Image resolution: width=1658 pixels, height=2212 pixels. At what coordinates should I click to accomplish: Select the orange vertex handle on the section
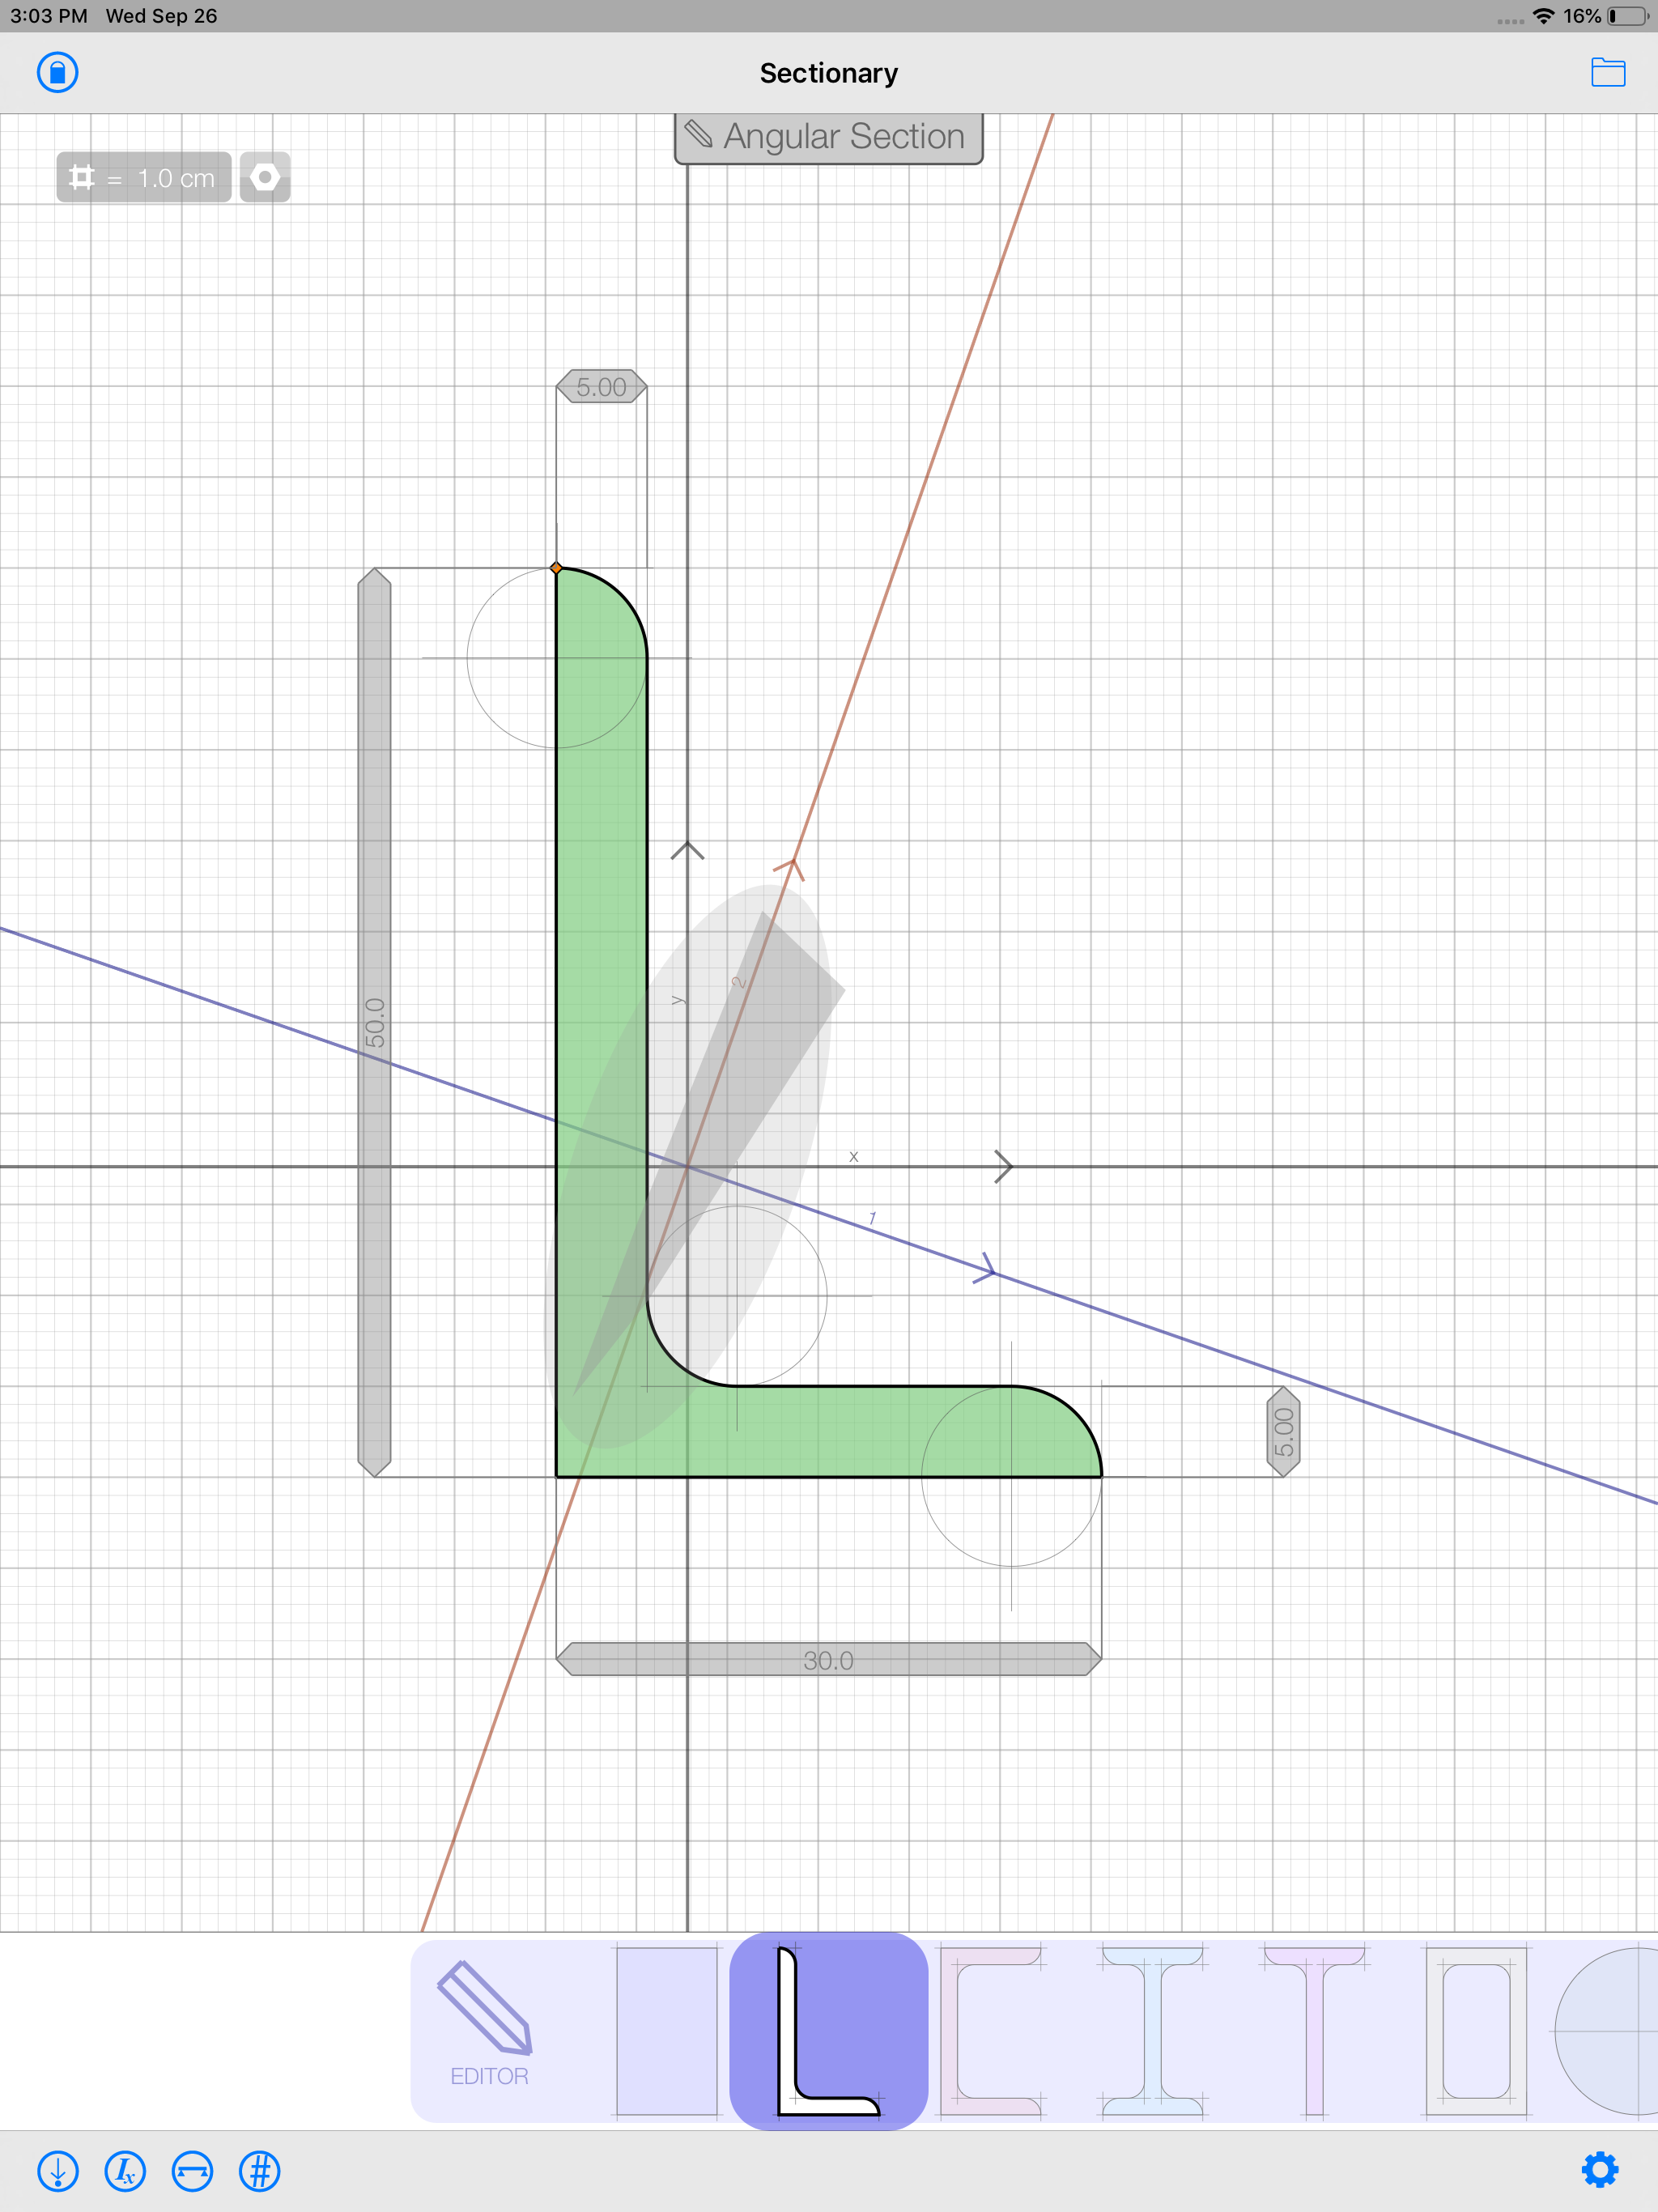click(x=557, y=567)
